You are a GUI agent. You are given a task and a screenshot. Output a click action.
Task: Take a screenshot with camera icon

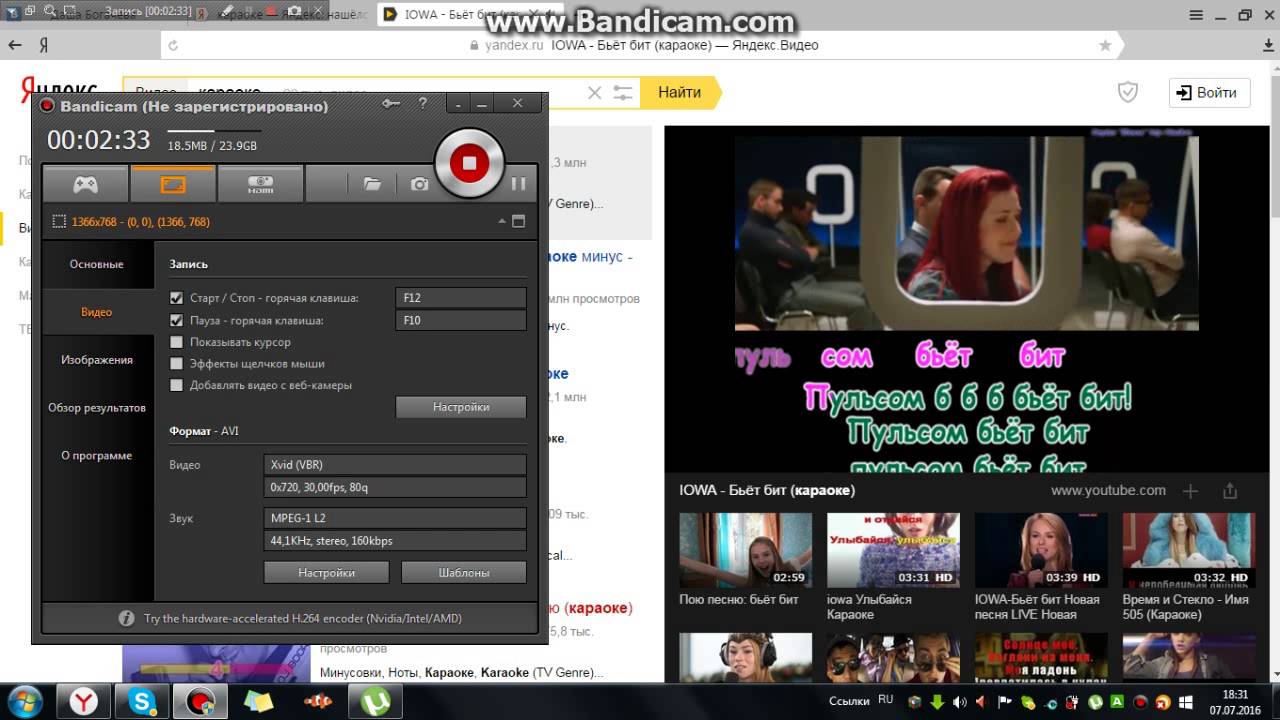pos(419,184)
